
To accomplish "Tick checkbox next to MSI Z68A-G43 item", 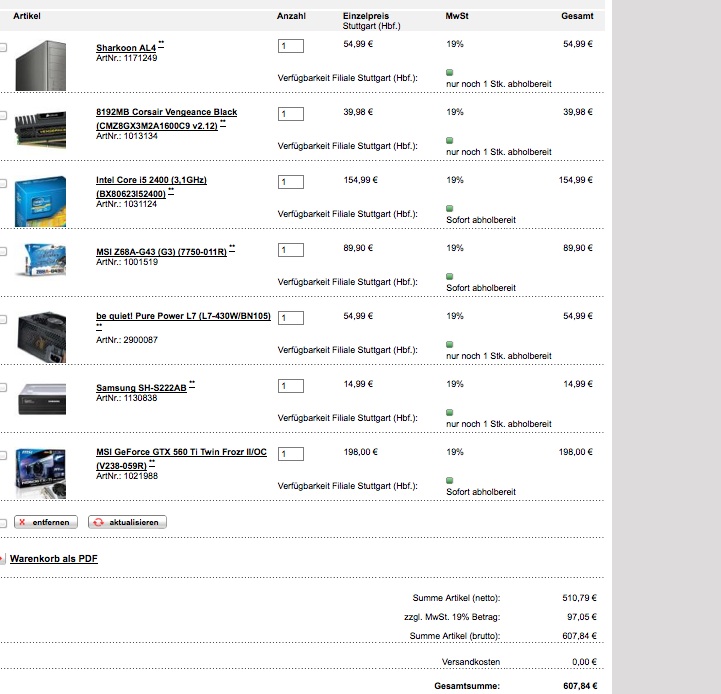I will (x=3, y=252).
